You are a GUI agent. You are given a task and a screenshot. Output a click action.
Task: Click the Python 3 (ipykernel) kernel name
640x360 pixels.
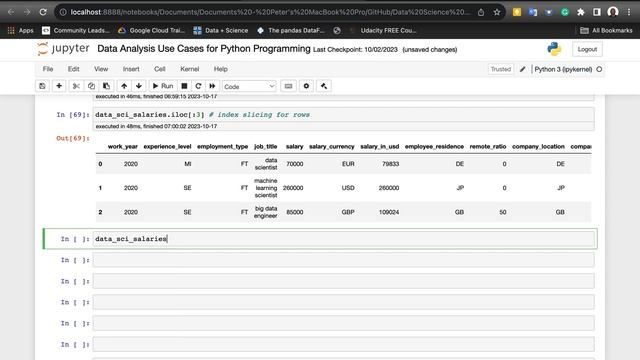pyautogui.click(x=563, y=69)
